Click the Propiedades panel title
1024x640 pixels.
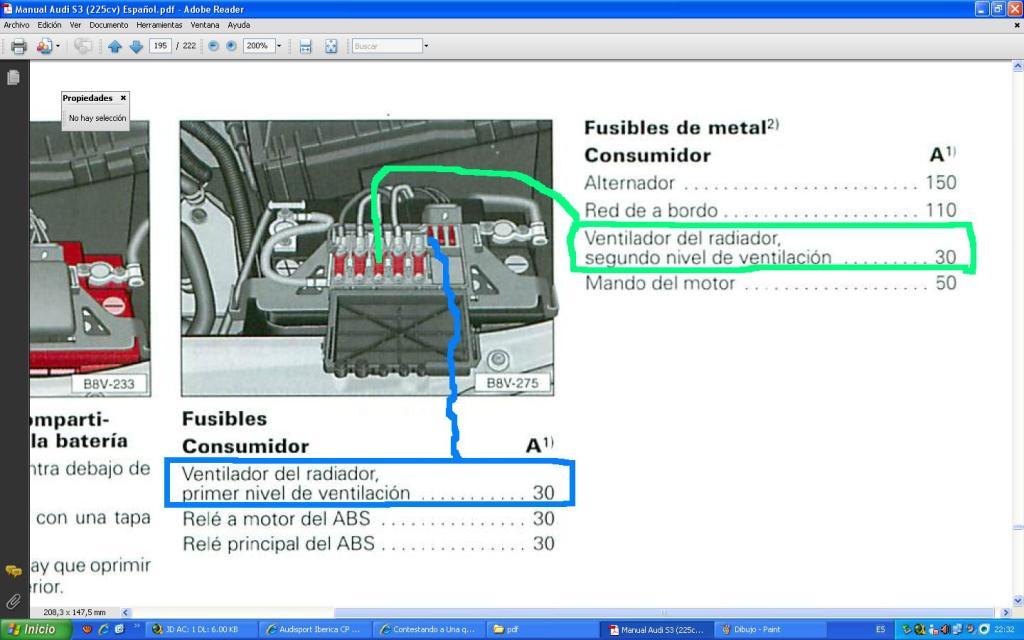(88, 98)
